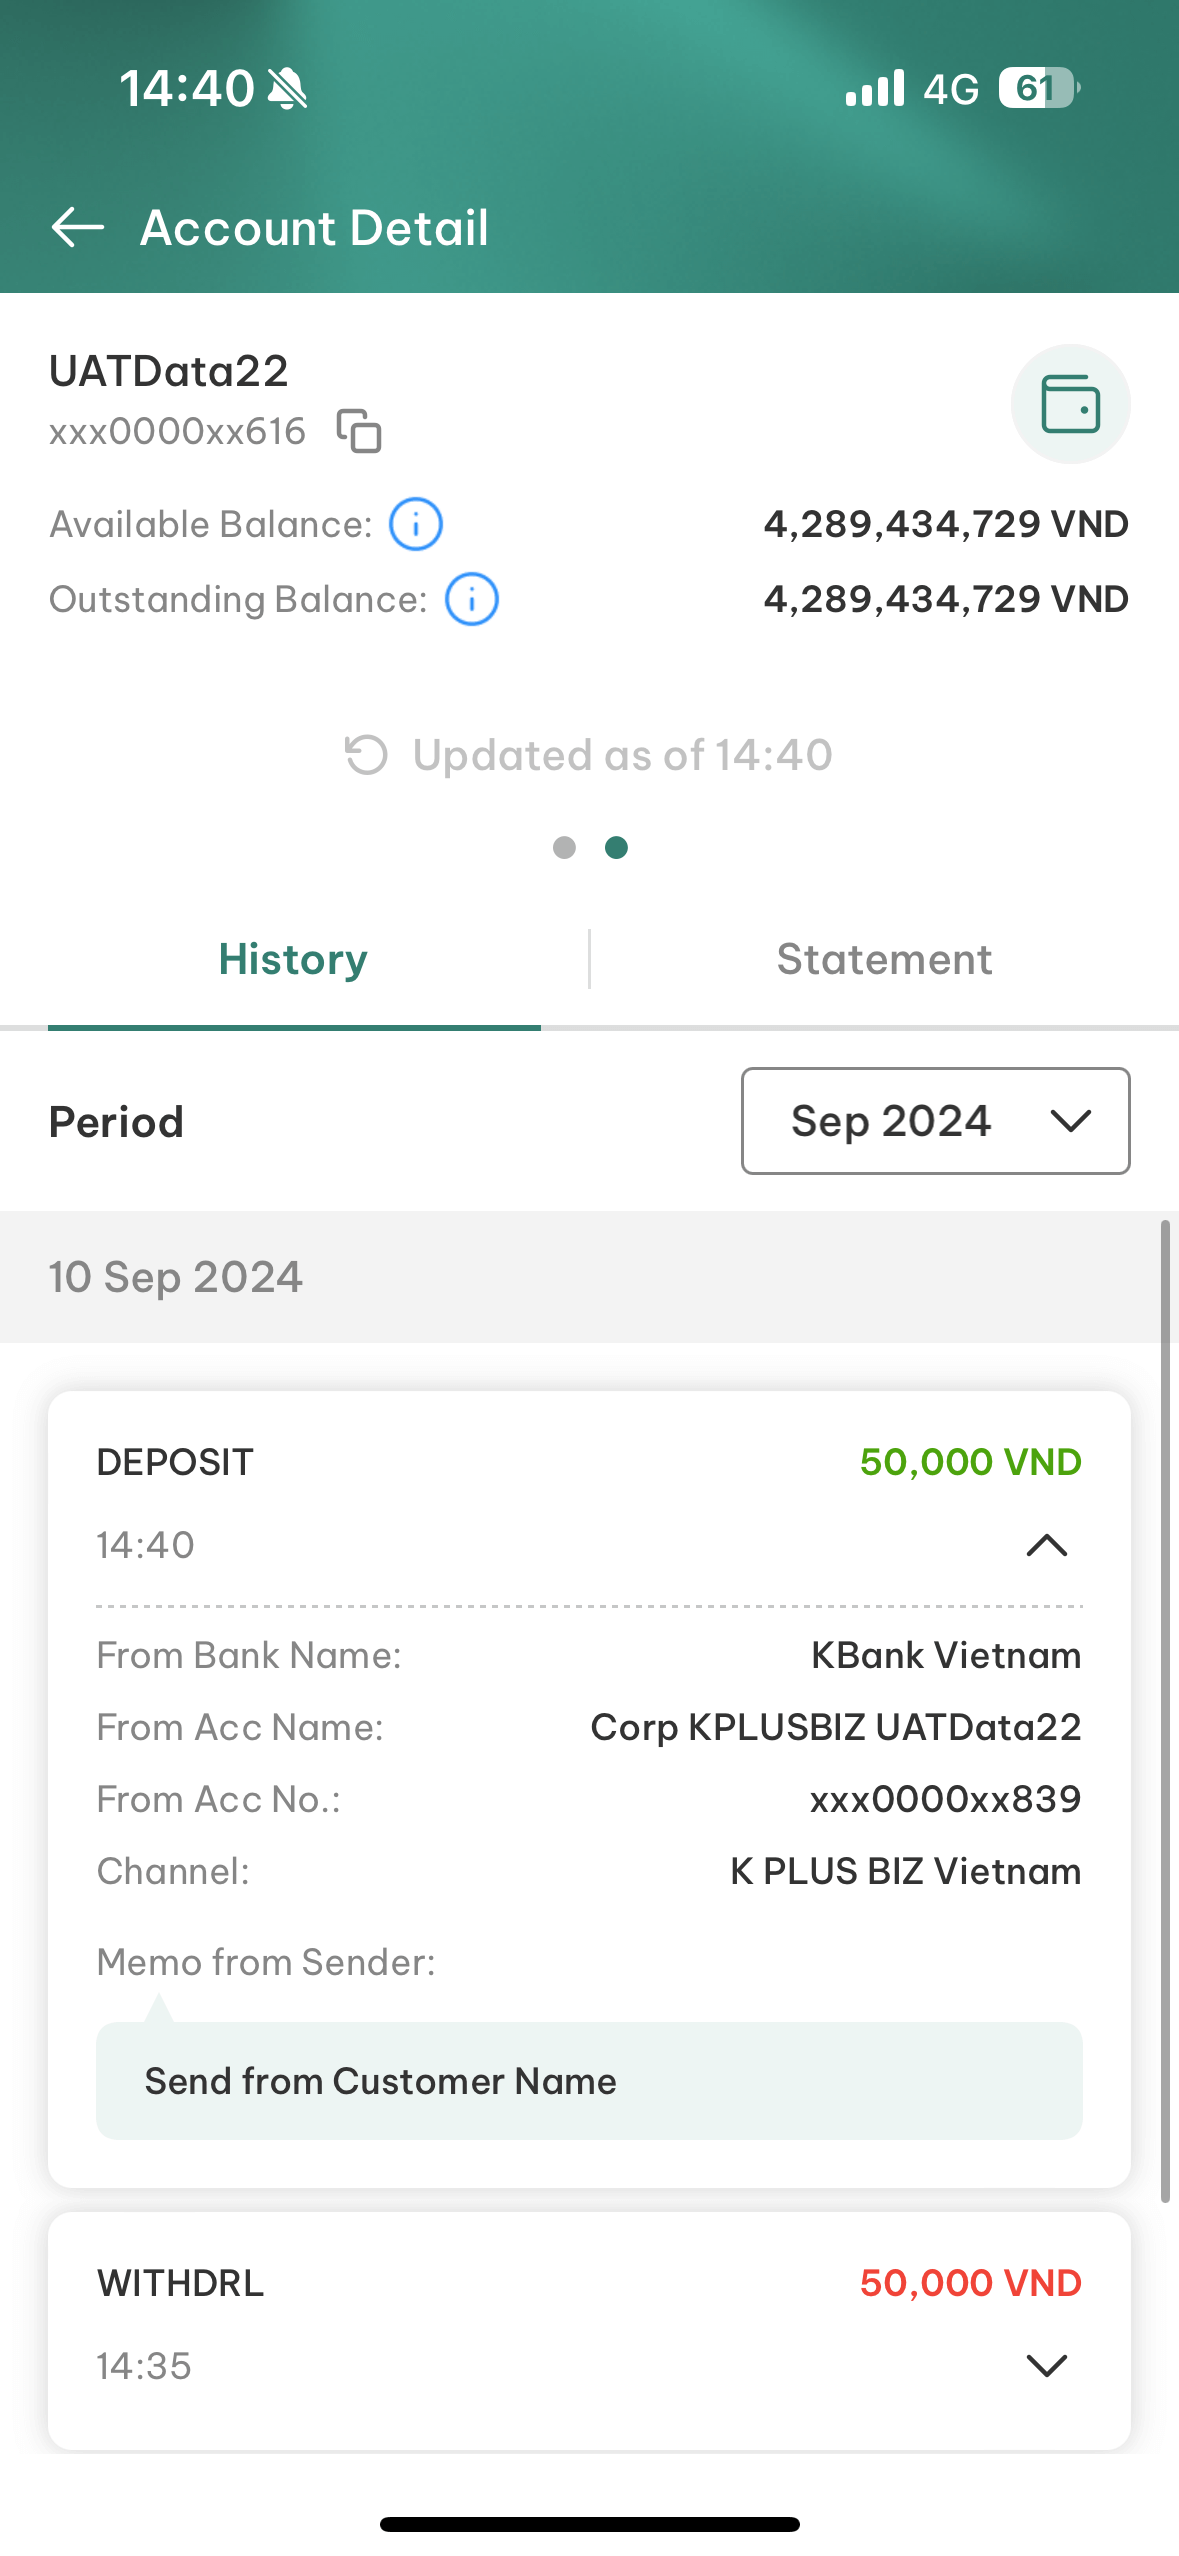The width and height of the screenshot is (1179, 2556).
Task: Show Outstanding Balance info tooltip
Action: (472, 599)
